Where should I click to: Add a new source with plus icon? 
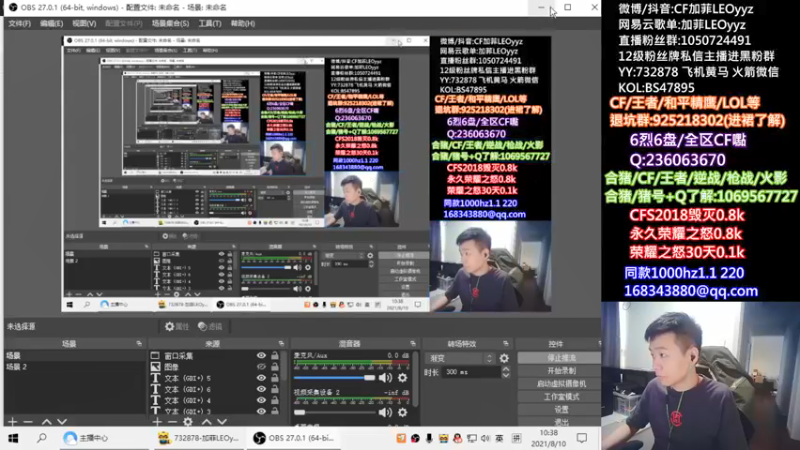tap(157, 422)
